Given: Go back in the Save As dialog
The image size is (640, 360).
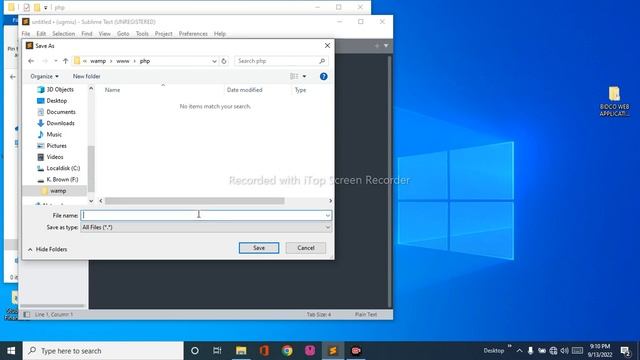Looking at the screenshot, I should [31, 61].
